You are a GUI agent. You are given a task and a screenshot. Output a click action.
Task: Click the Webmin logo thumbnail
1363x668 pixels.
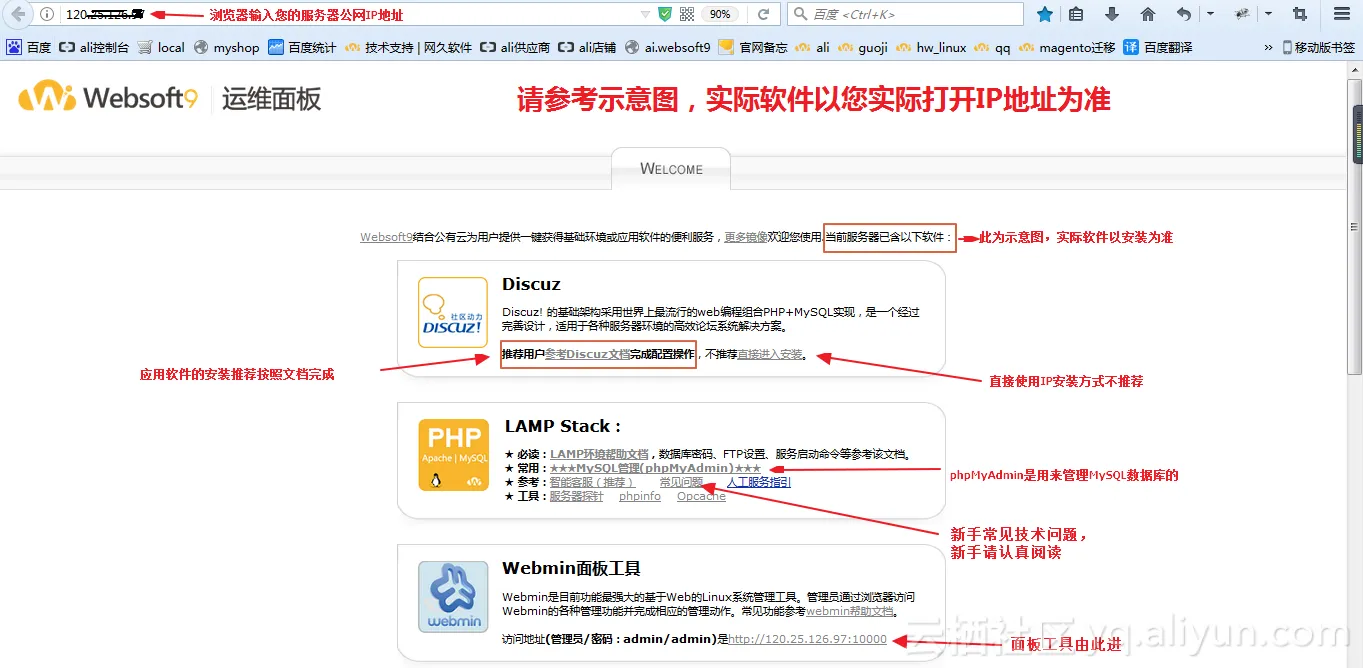(453, 597)
